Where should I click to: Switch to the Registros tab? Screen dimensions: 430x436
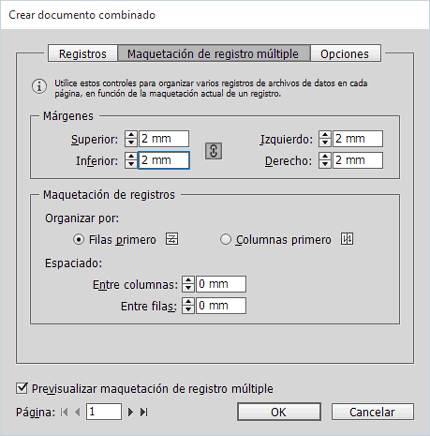point(83,54)
